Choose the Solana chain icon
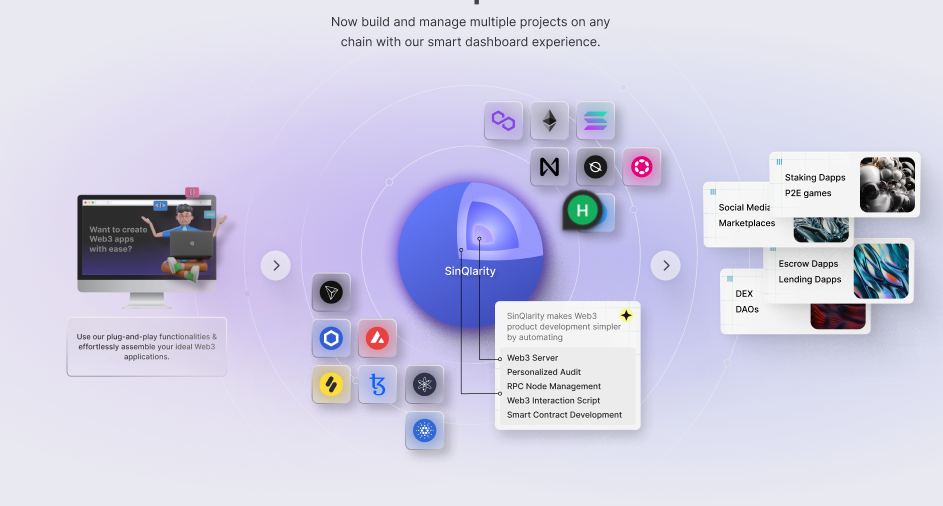 (595, 122)
